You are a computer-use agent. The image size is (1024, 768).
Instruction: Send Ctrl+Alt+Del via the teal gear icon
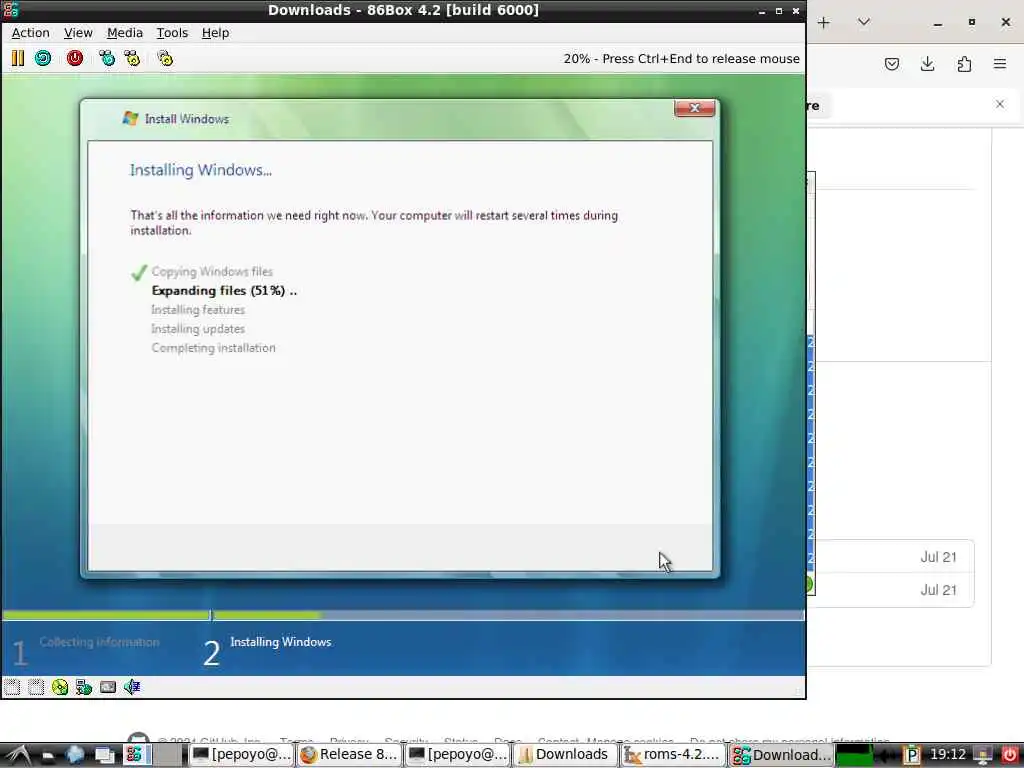(x=107, y=59)
